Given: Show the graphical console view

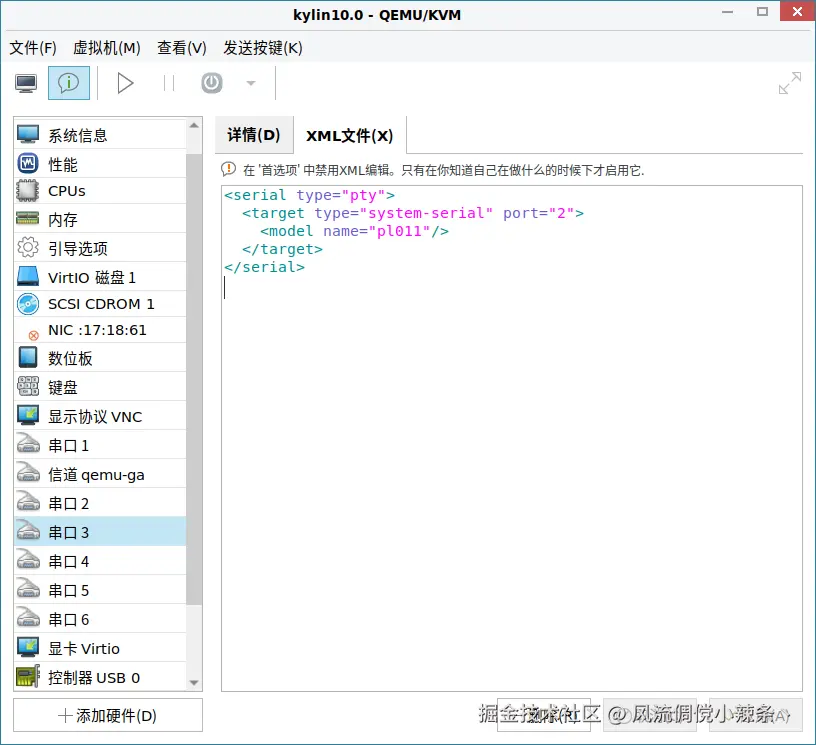Looking at the screenshot, I should pyautogui.click(x=26, y=83).
